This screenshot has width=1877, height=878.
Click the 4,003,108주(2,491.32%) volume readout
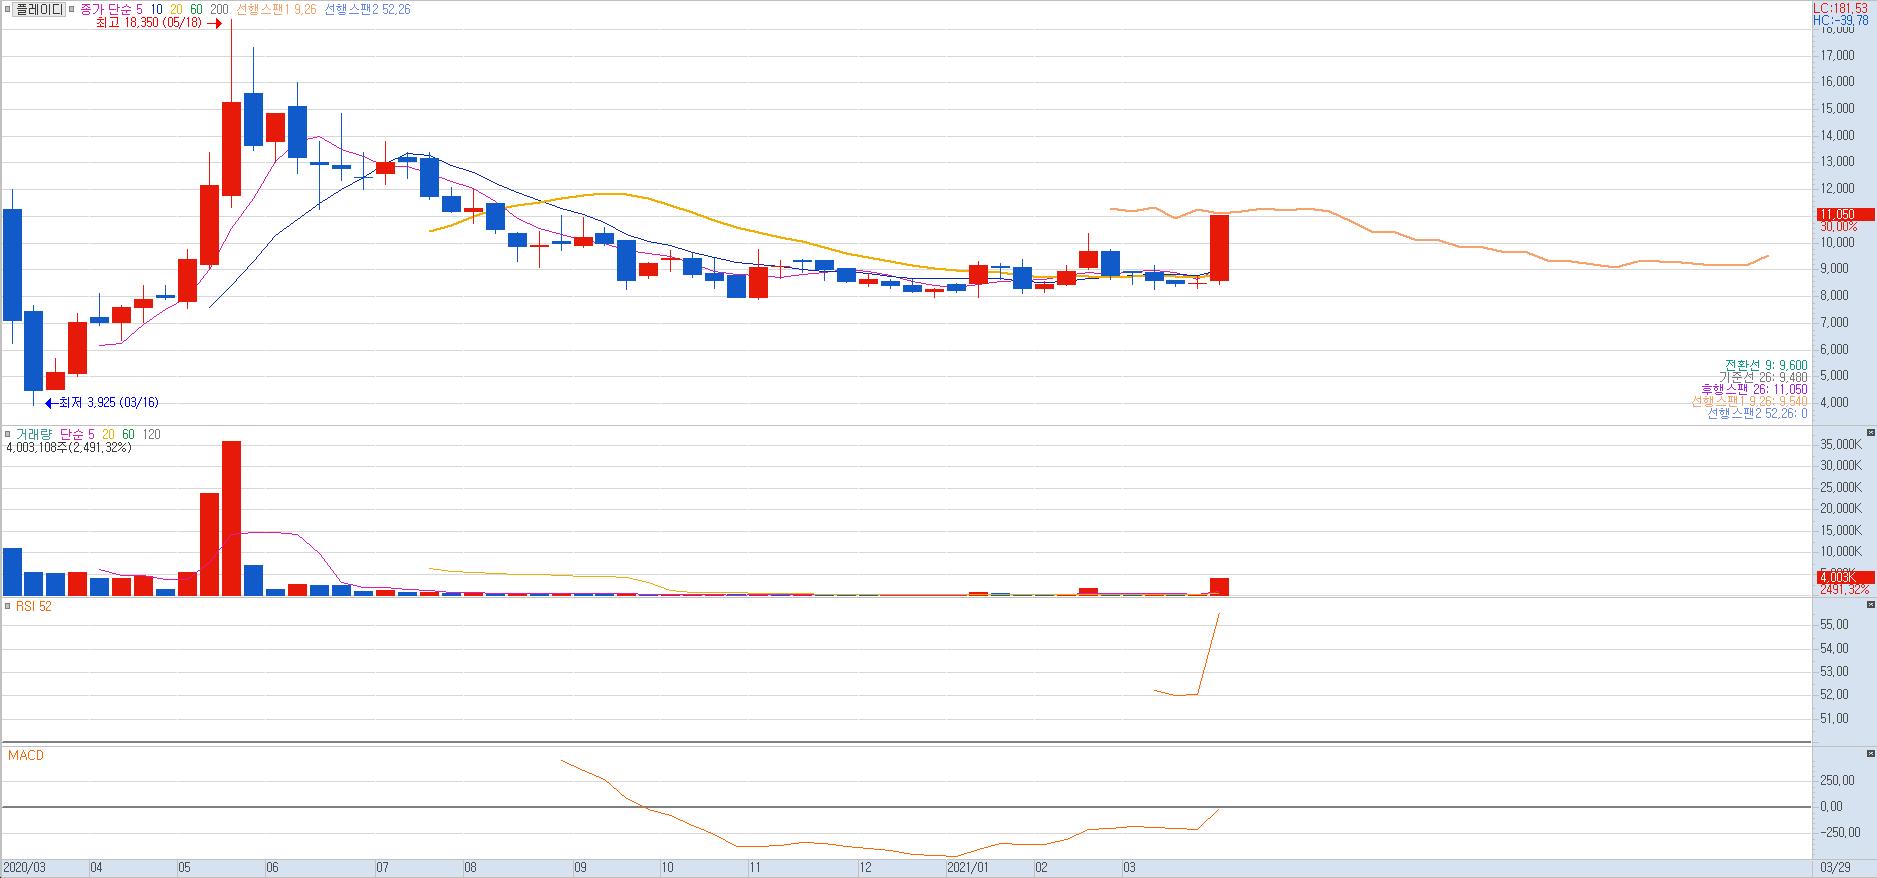pos(69,447)
